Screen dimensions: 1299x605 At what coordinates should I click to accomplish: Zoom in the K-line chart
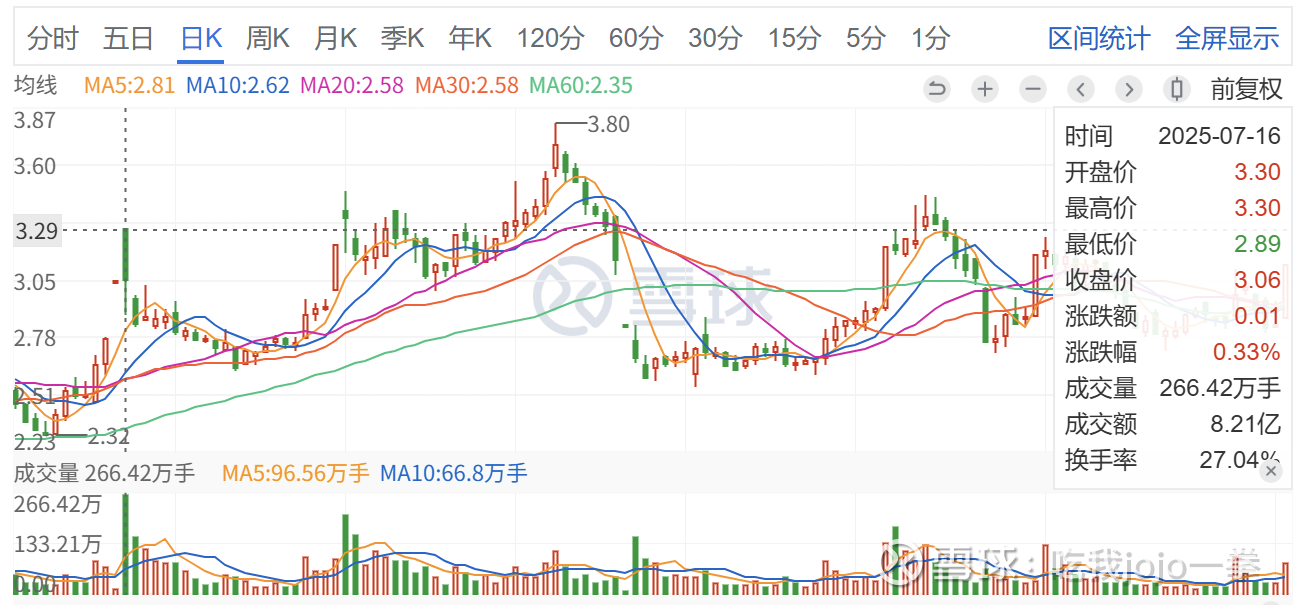985,89
